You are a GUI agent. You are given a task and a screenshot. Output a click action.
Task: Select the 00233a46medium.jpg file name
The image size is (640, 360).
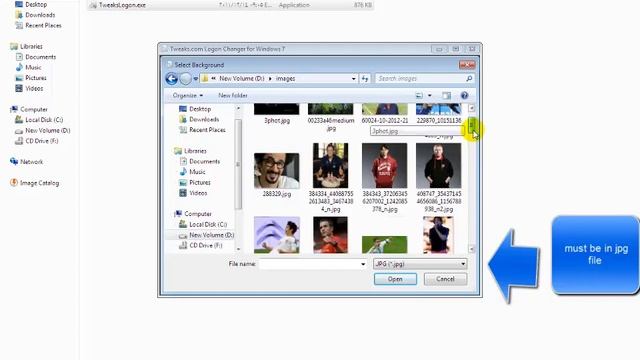[331, 124]
